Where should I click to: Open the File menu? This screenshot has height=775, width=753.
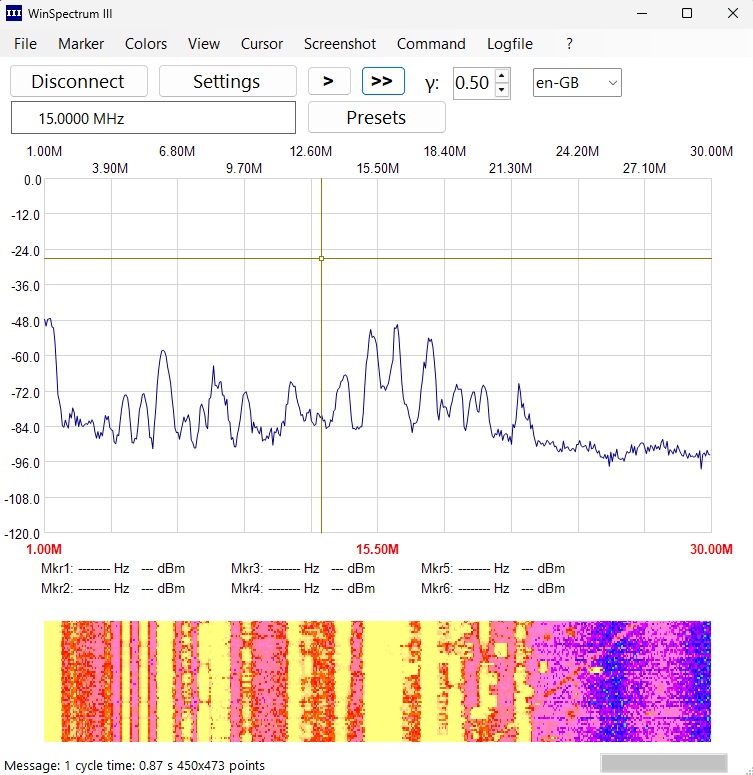point(26,44)
